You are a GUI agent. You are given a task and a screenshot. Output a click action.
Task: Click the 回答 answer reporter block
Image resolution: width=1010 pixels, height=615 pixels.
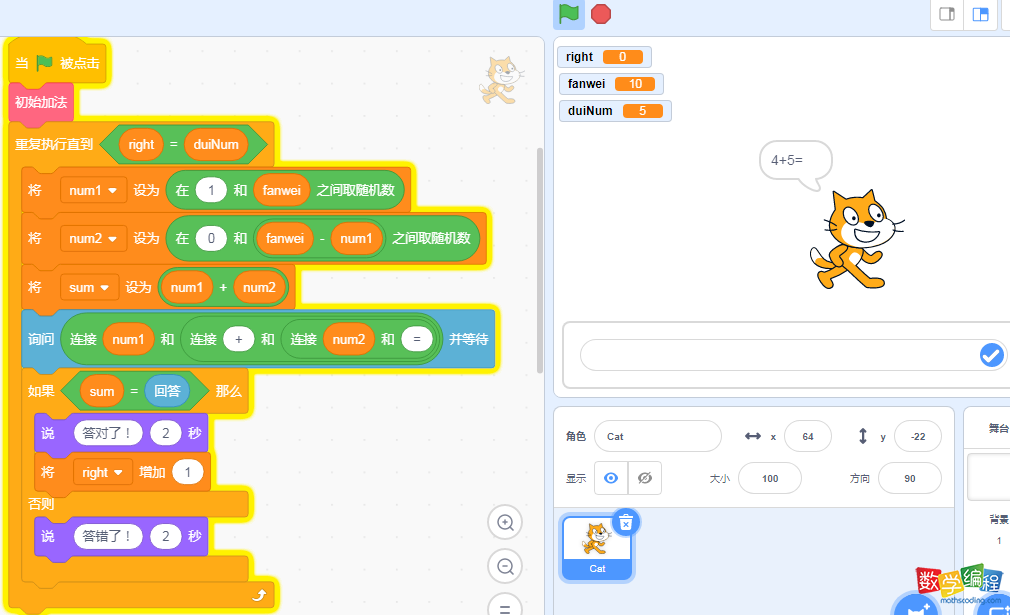pos(167,391)
